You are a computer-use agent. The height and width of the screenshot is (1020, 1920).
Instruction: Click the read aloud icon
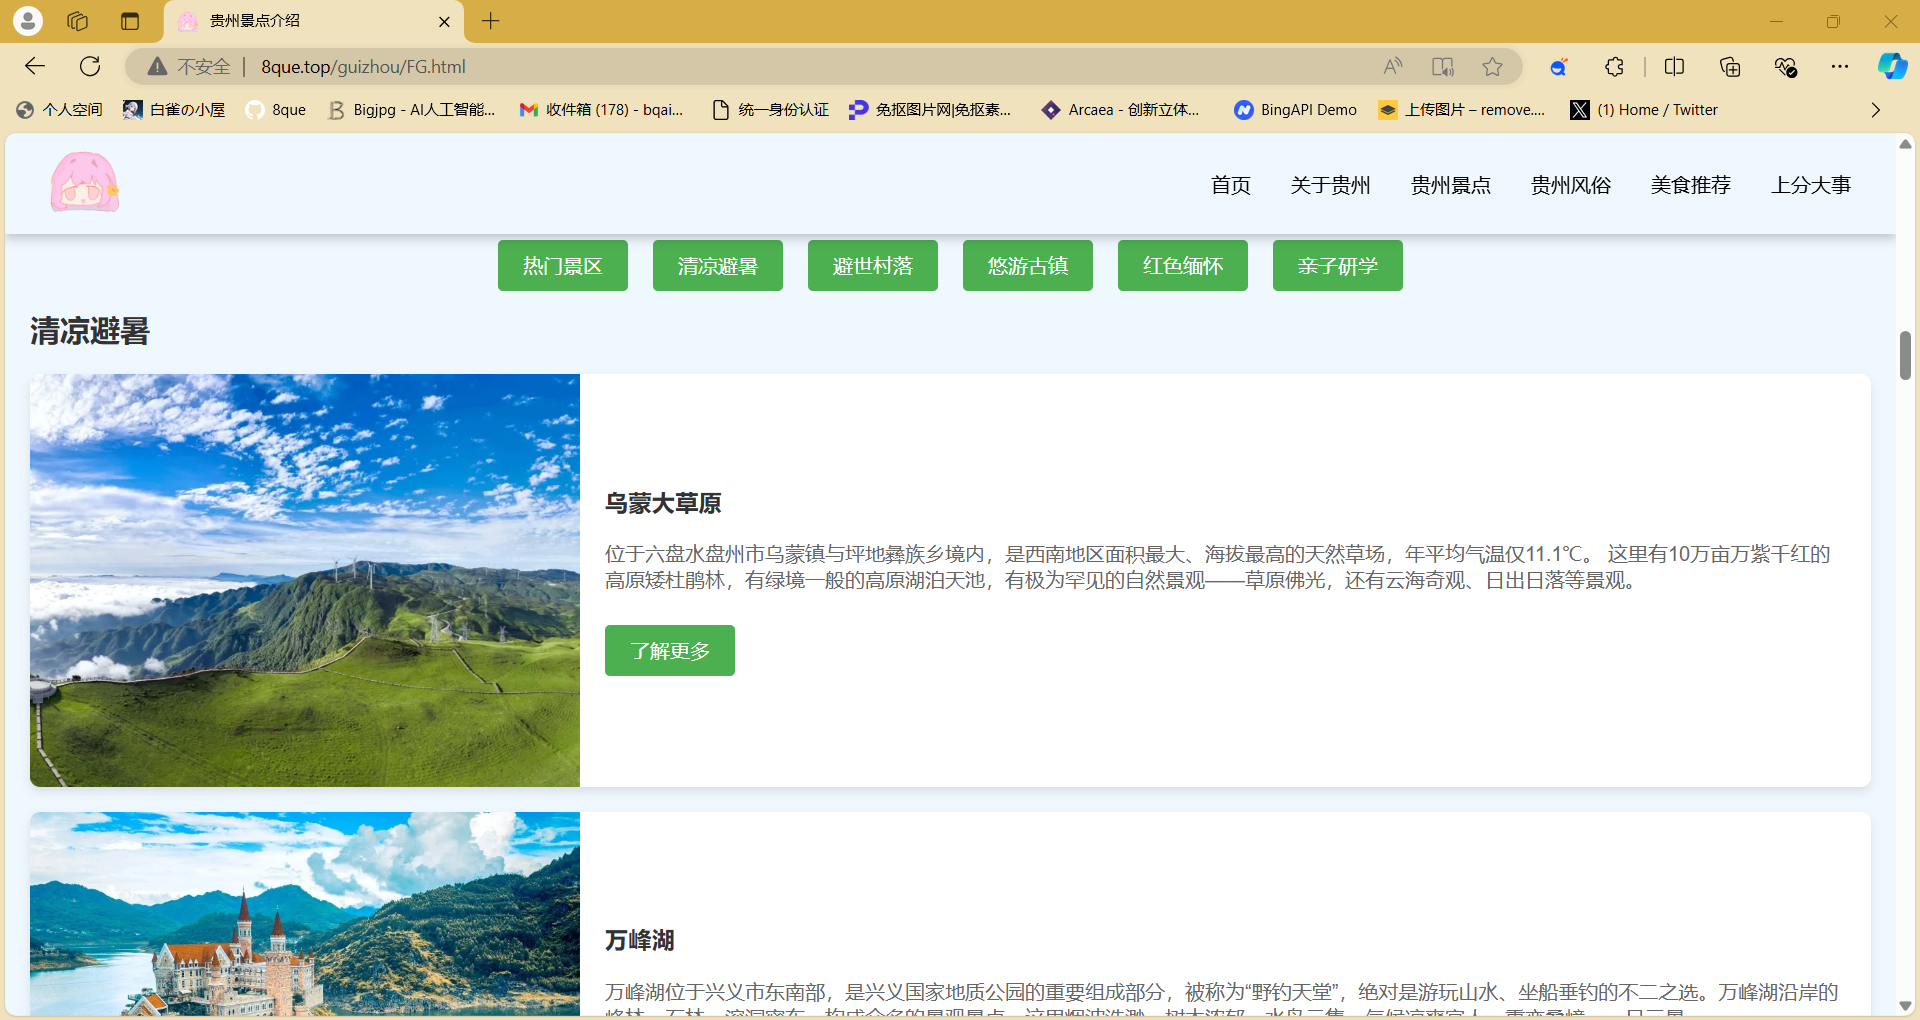coord(1392,67)
